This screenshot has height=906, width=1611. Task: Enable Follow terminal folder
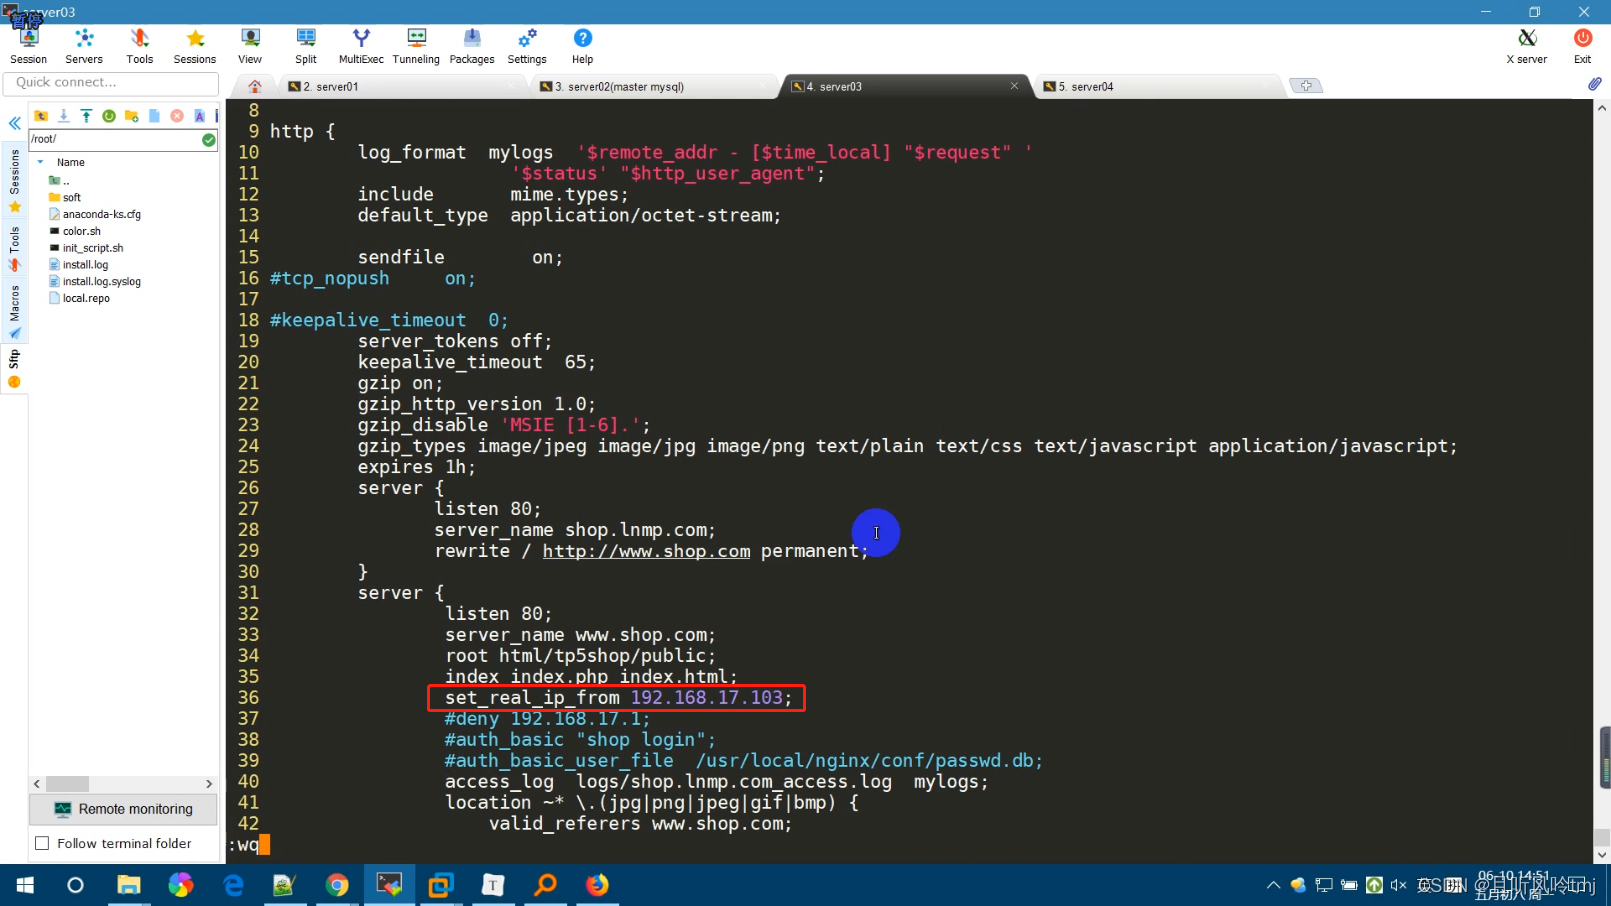click(x=42, y=843)
